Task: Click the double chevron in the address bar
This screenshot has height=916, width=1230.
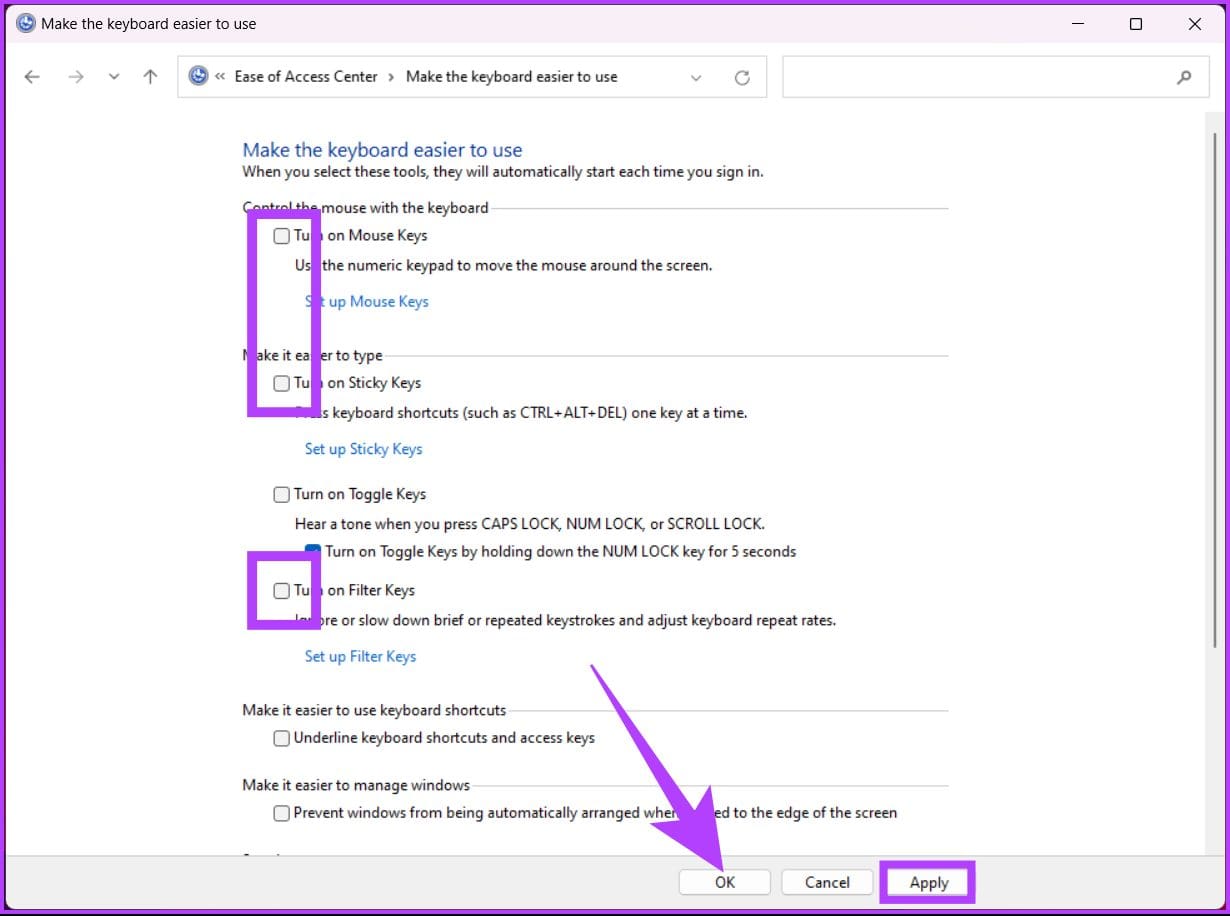Action: pyautogui.click(x=220, y=76)
